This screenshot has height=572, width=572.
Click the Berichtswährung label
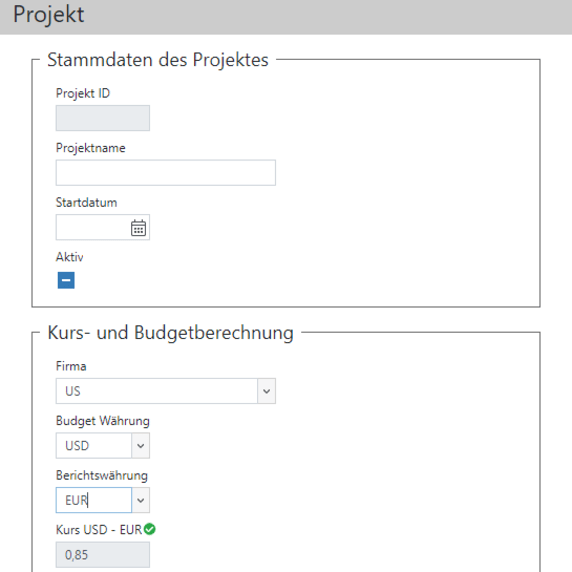point(102,475)
